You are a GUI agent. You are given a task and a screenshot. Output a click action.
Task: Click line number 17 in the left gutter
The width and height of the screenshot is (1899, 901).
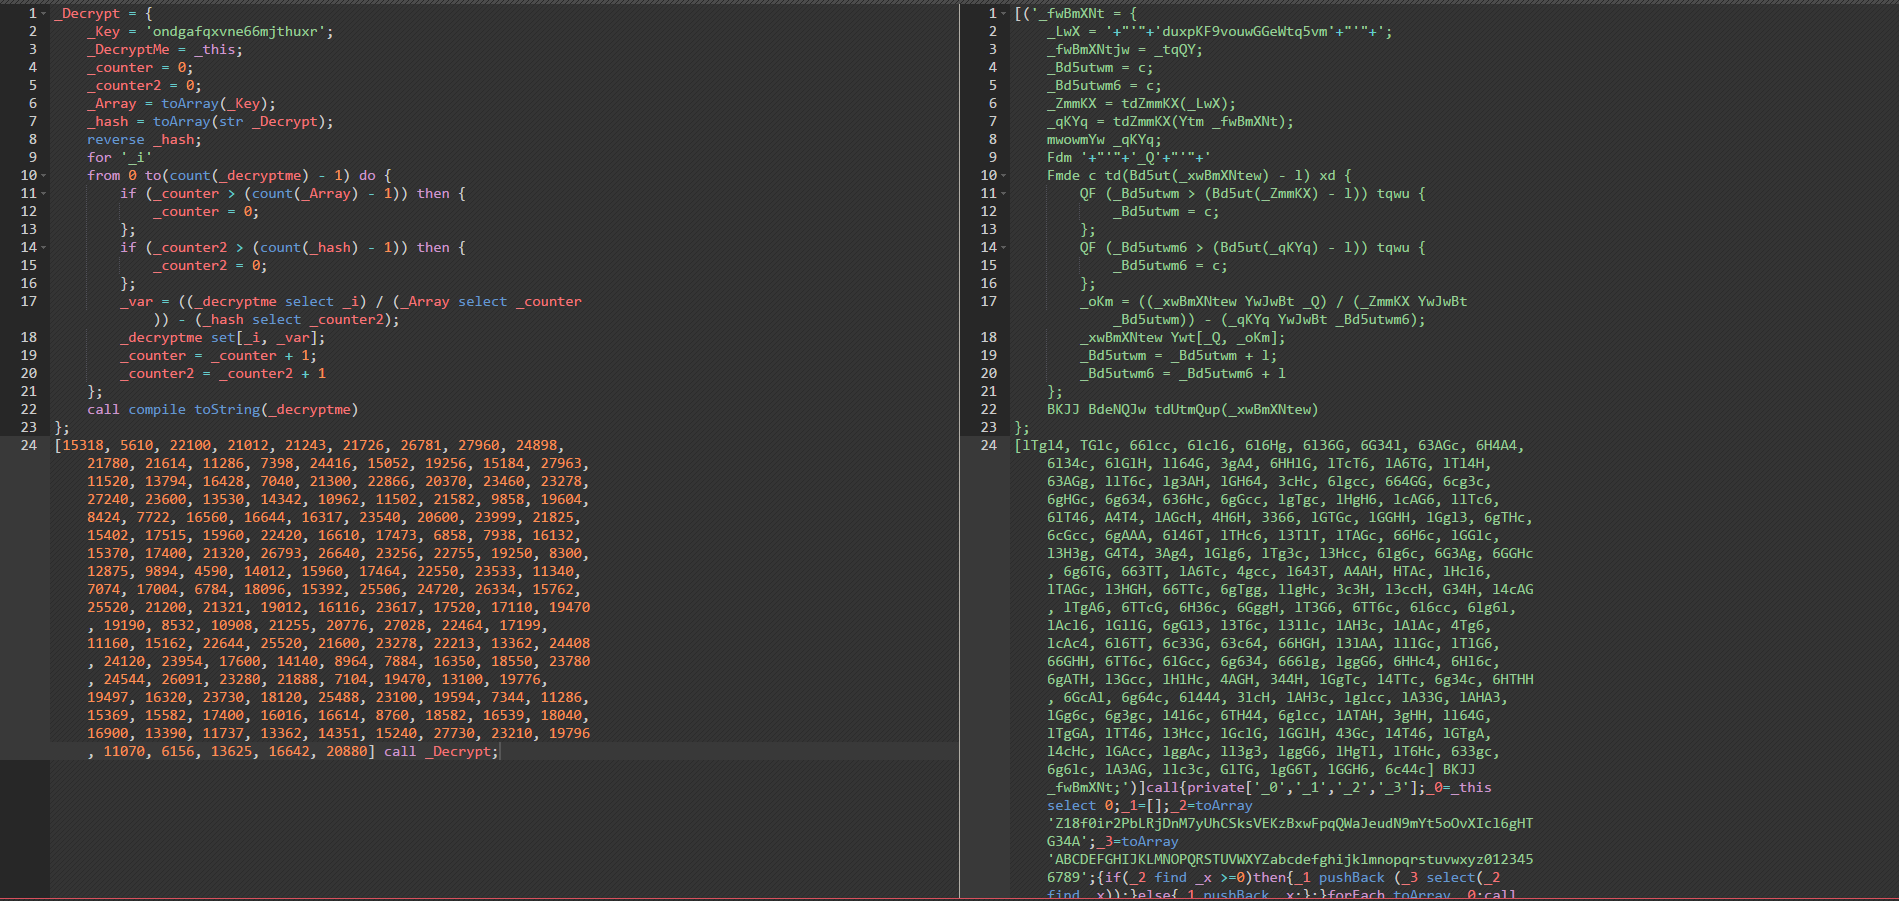coord(28,302)
